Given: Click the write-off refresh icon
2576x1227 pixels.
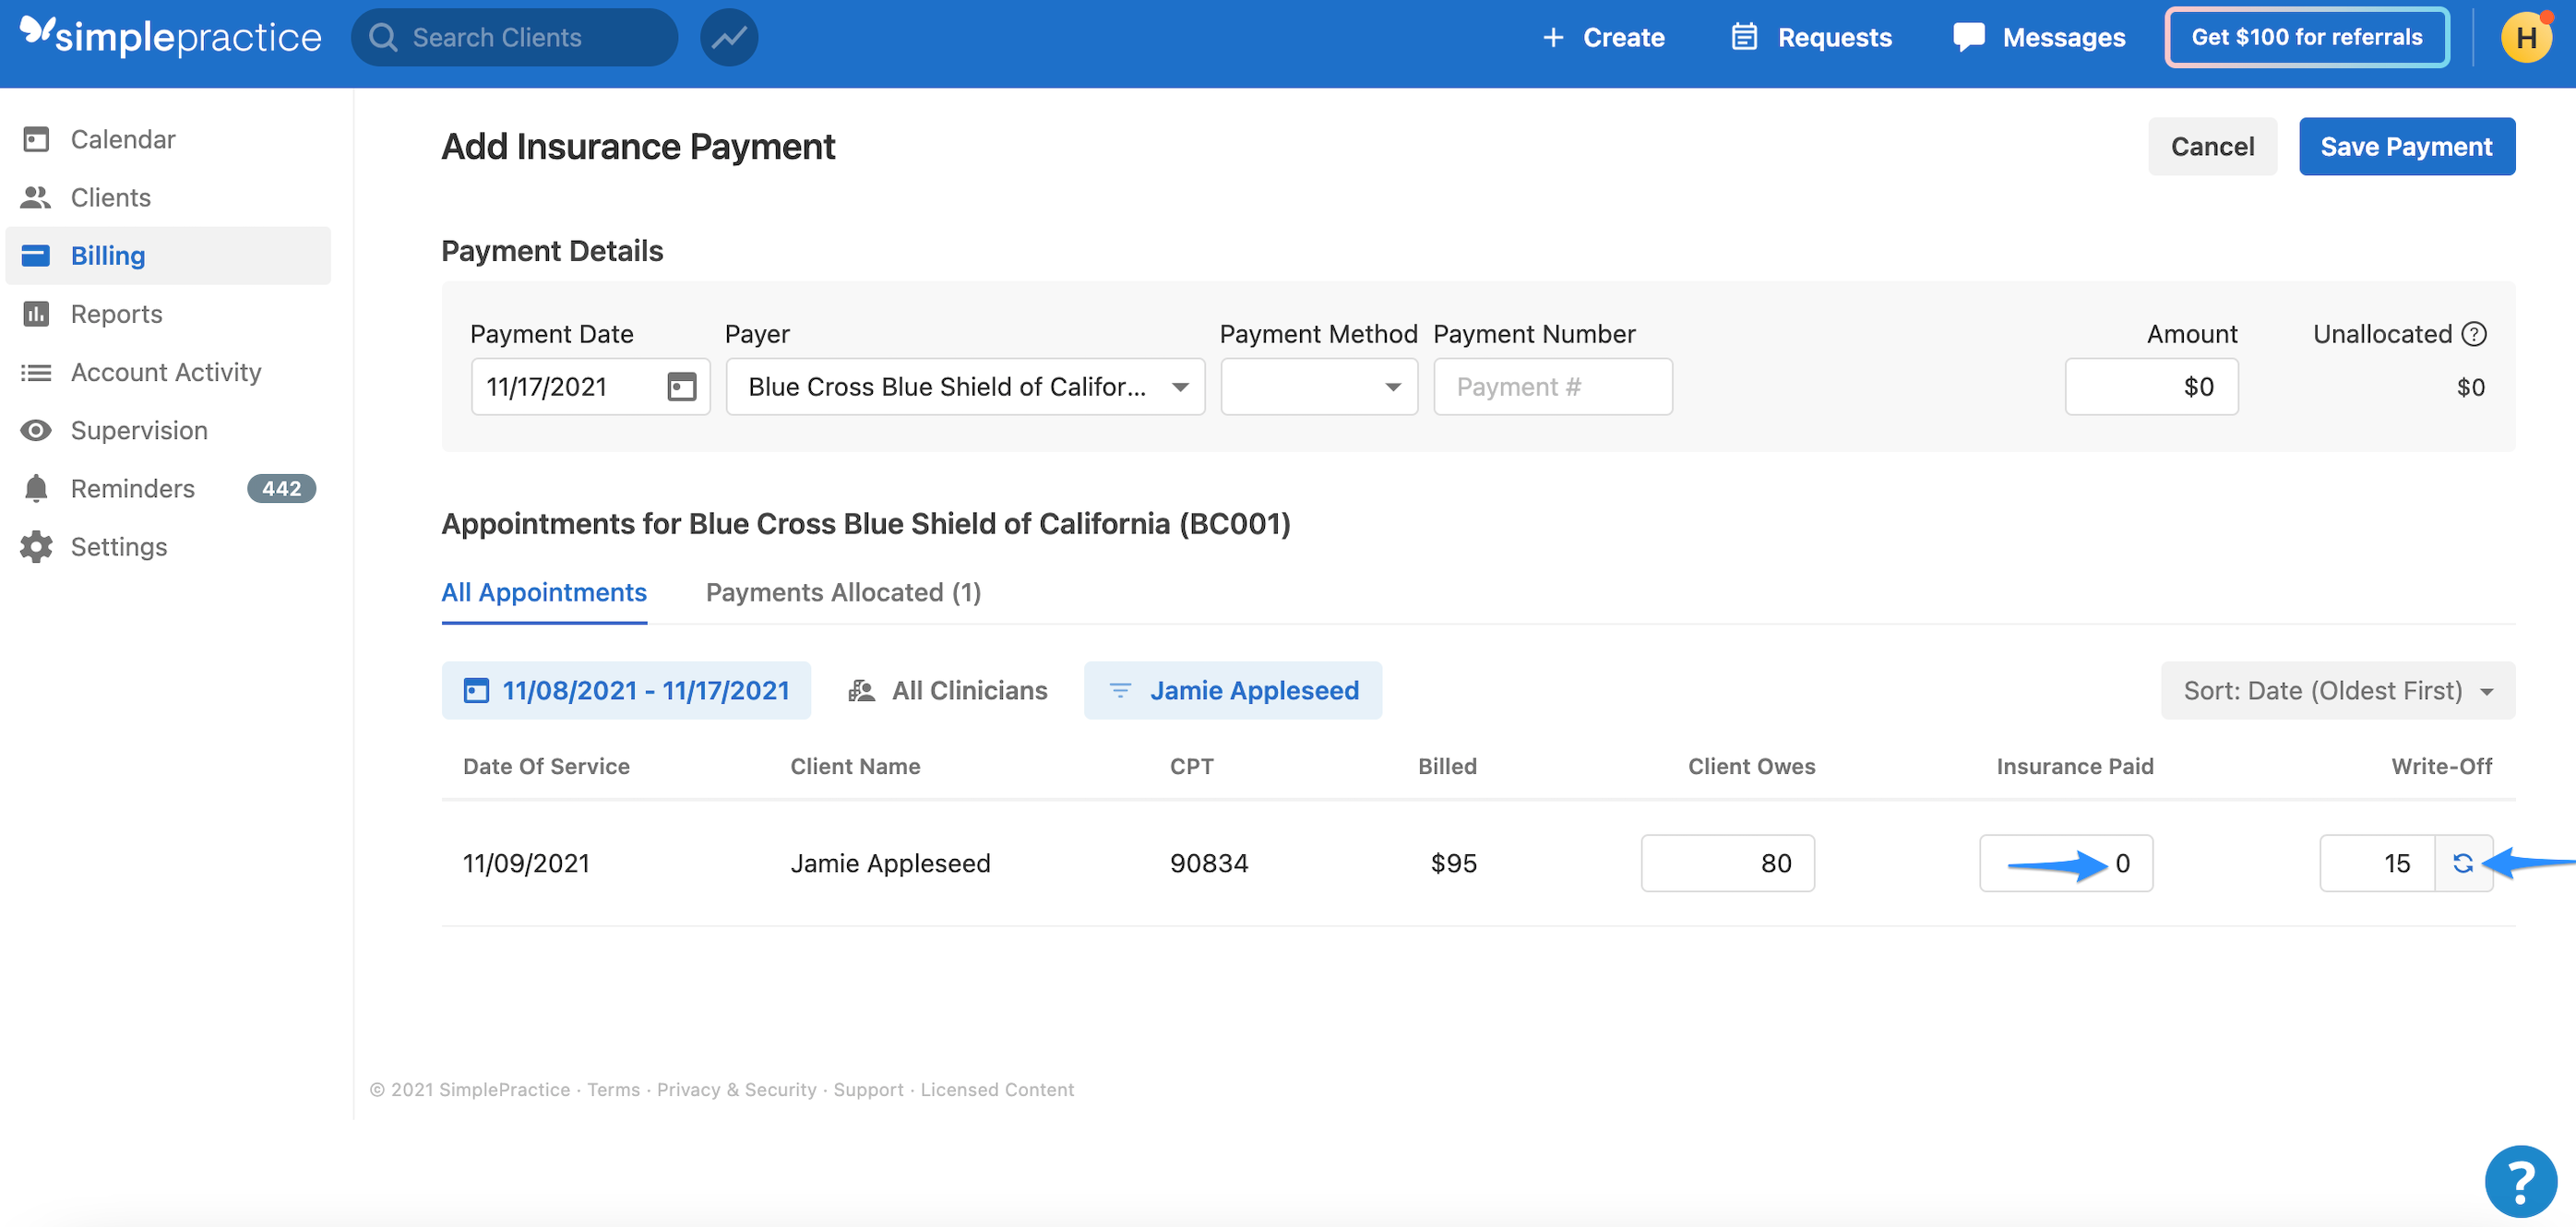Looking at the screenshot, I should pyautogui.click(x=2463, y=863).
